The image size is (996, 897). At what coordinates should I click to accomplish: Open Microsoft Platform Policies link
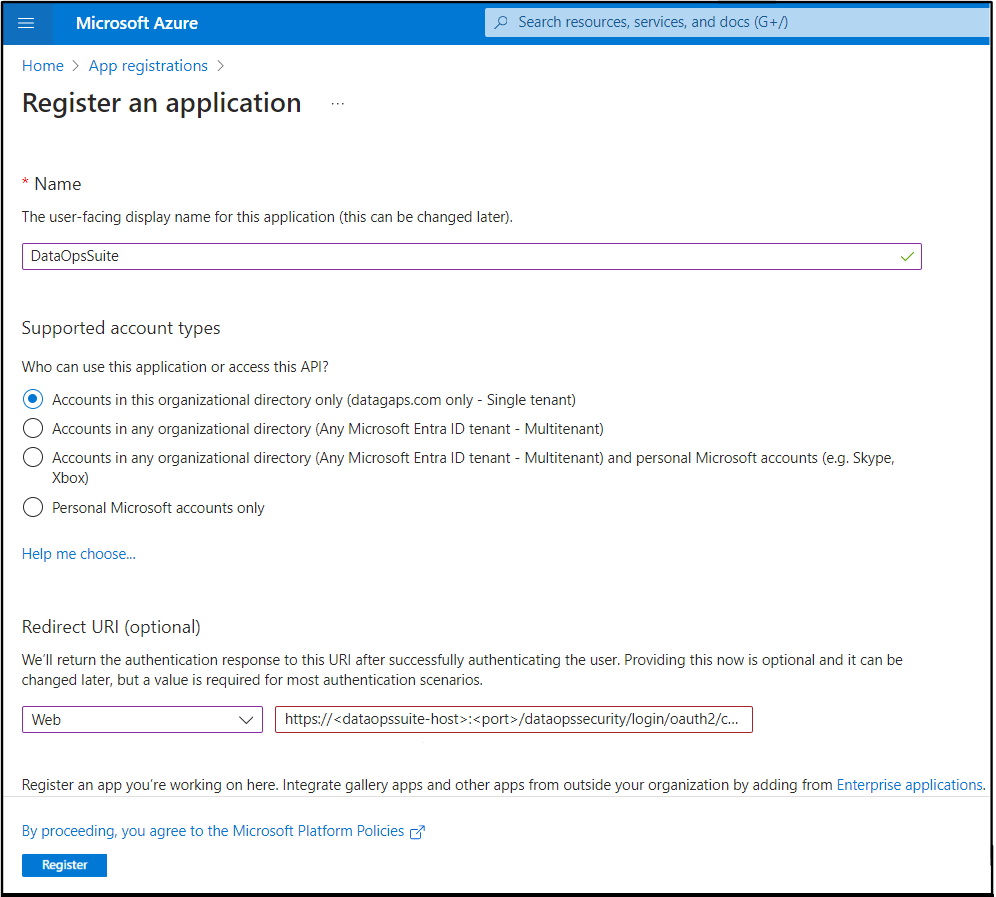click(213, 831)
